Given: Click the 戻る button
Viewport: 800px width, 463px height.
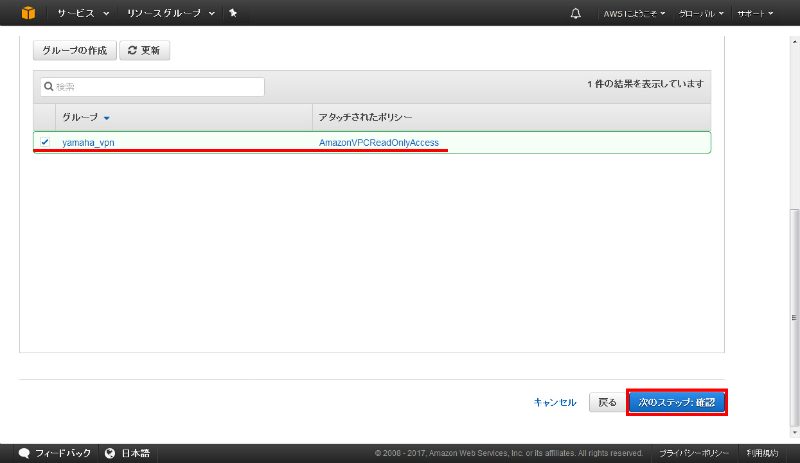Looking at the screenshot, I should point(607,402).
